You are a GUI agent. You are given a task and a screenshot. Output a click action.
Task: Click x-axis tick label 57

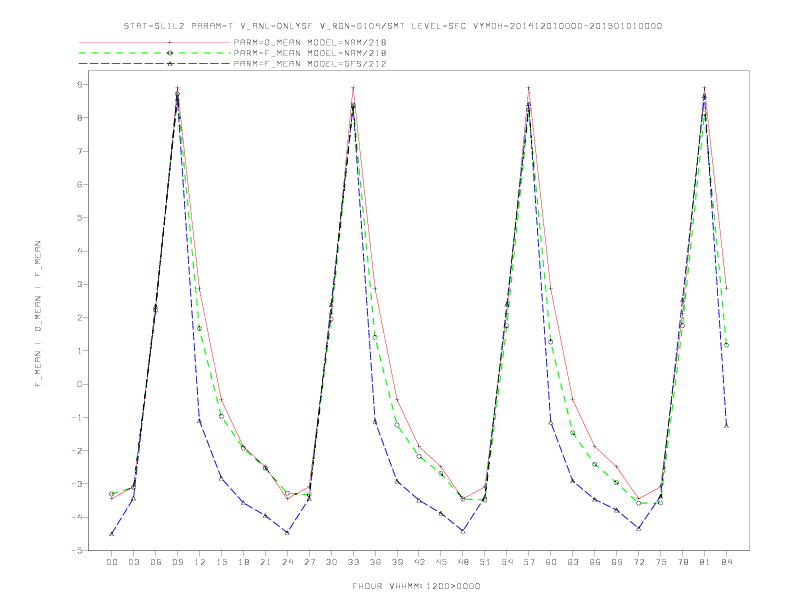point(529,562)
